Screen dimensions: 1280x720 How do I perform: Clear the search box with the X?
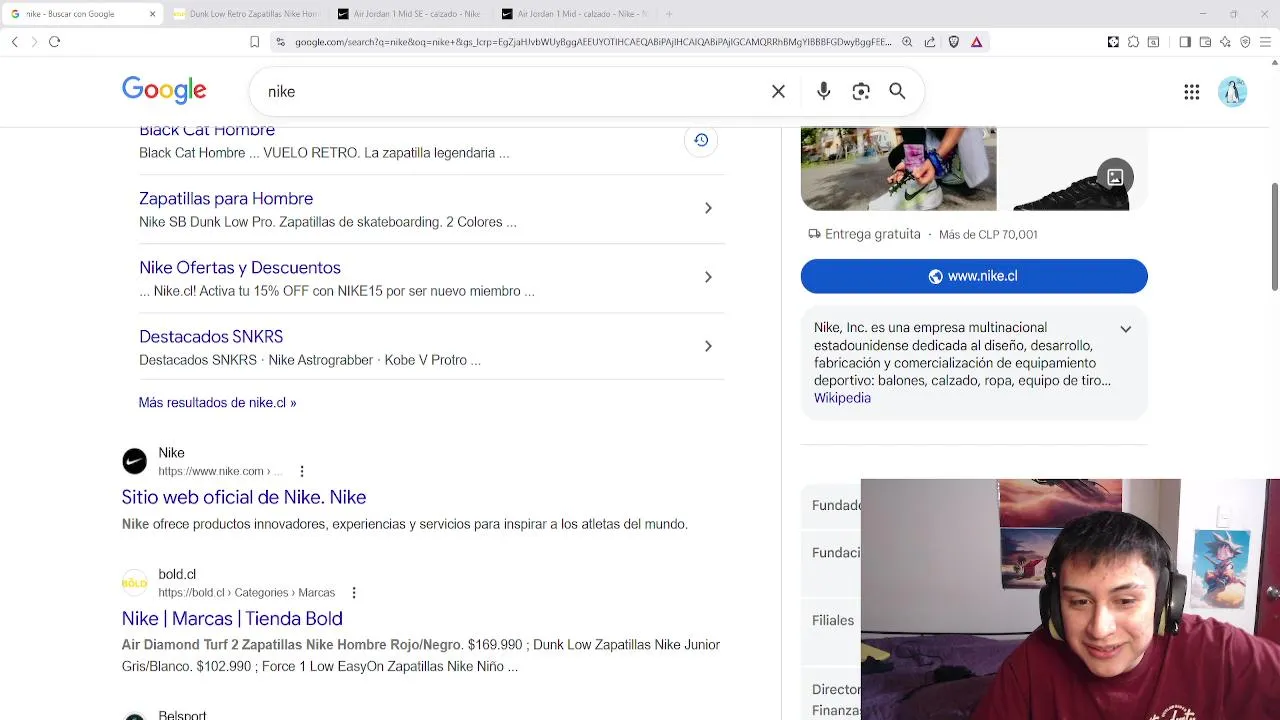click(778, 91)
